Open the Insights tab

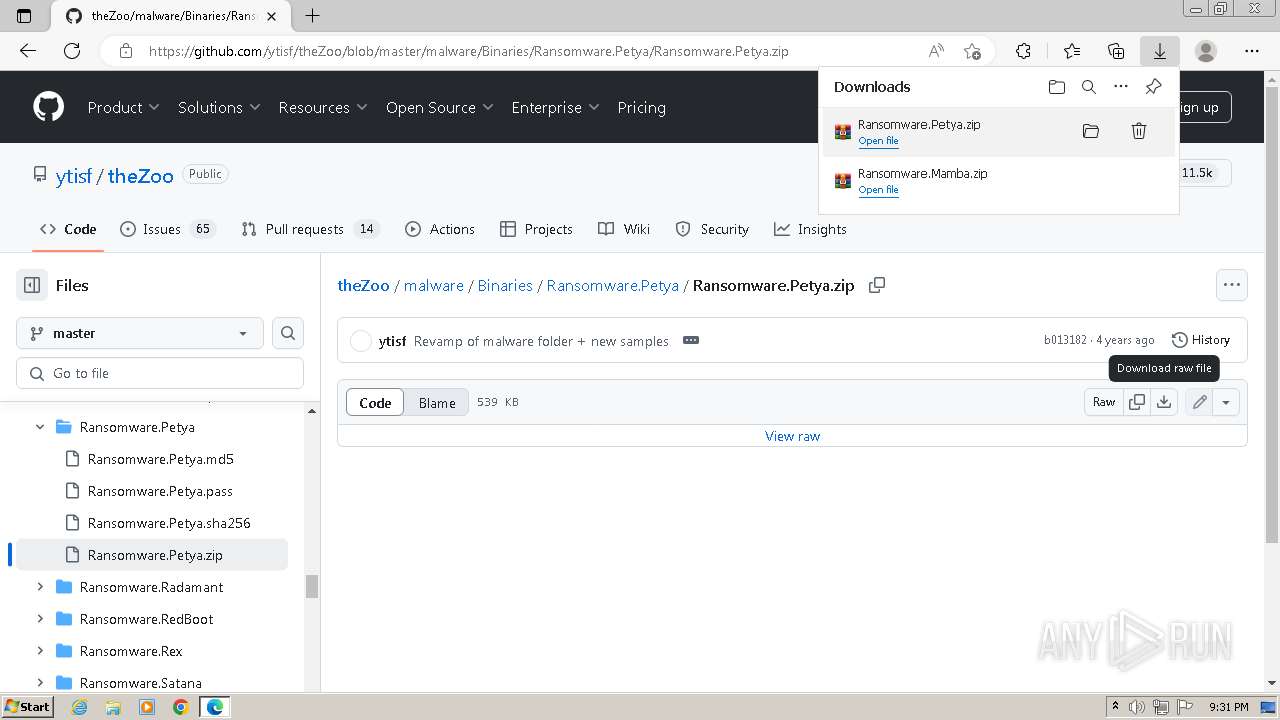pos(810,229)
